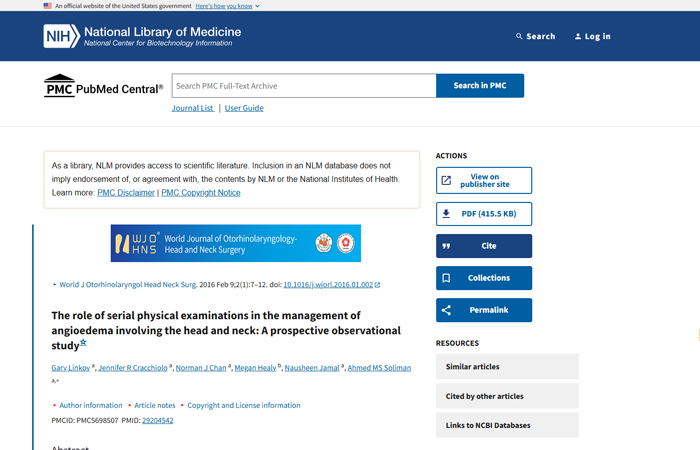Open View on publisher site button

click(484, 180)
